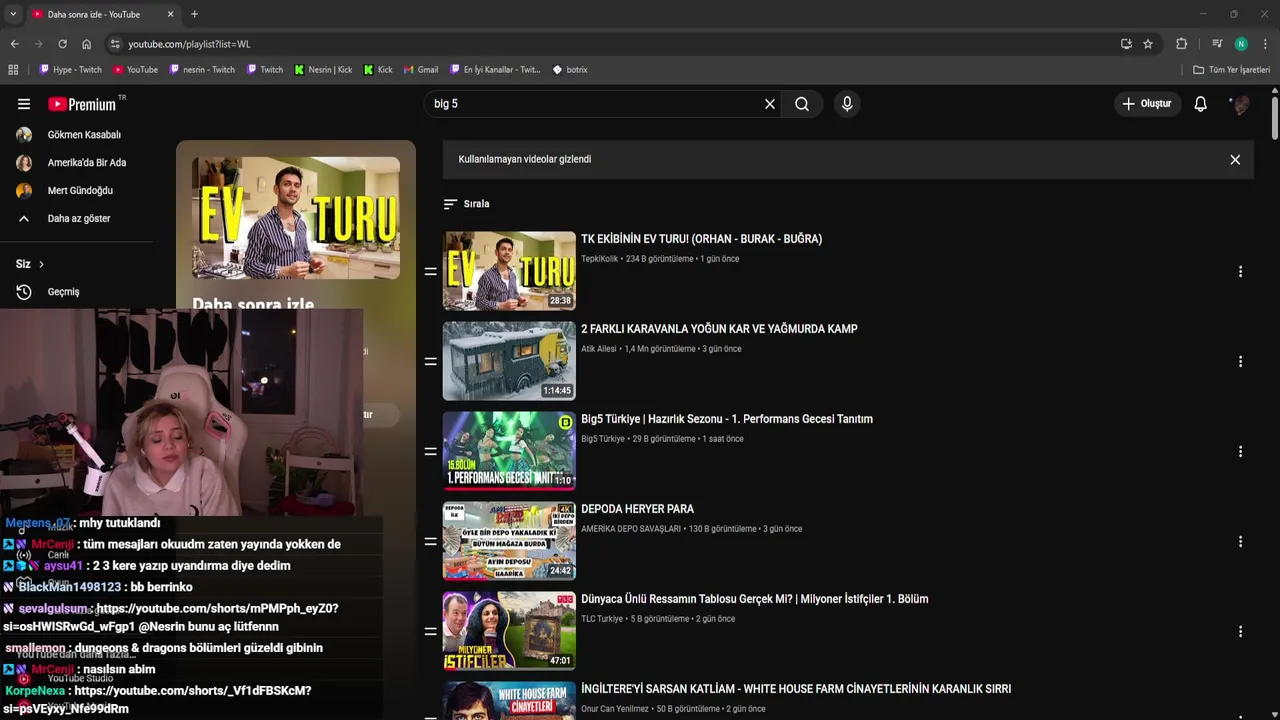
Task: Open title İNGİLTERE'Yİ SARSAN KATLİAM
Action: [796, 689]
